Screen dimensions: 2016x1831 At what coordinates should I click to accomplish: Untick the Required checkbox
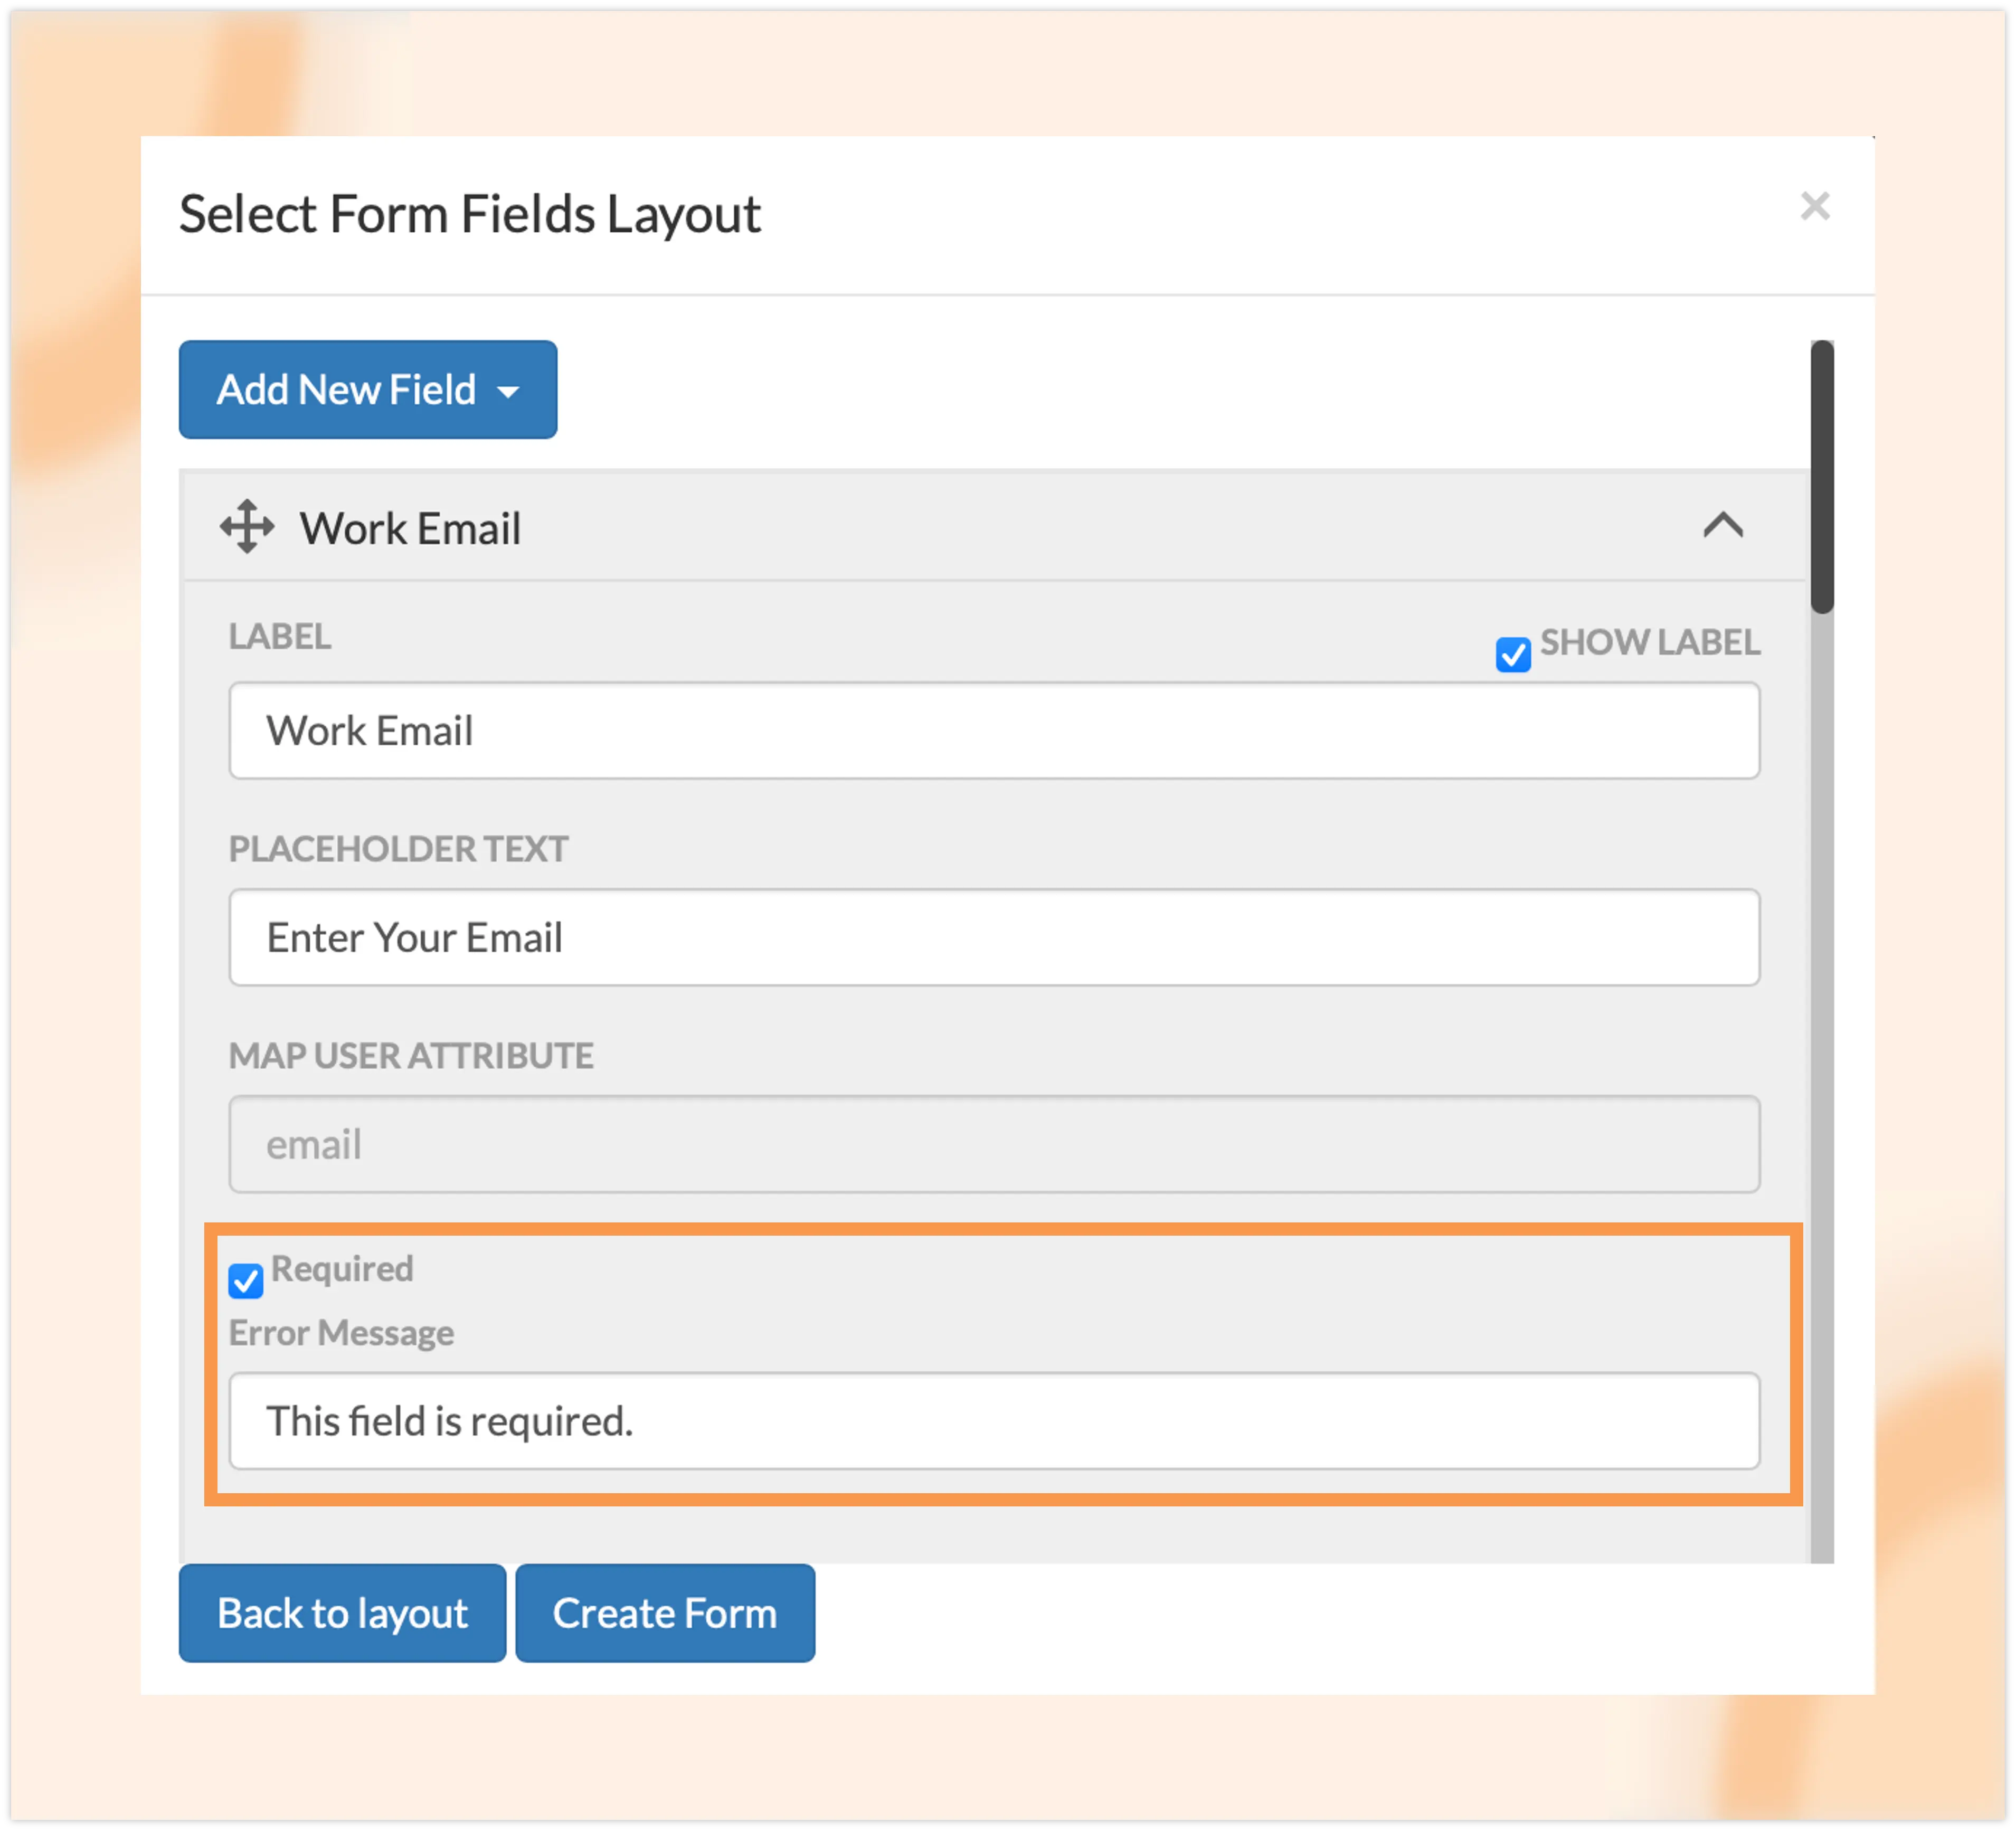(245, 1280)
